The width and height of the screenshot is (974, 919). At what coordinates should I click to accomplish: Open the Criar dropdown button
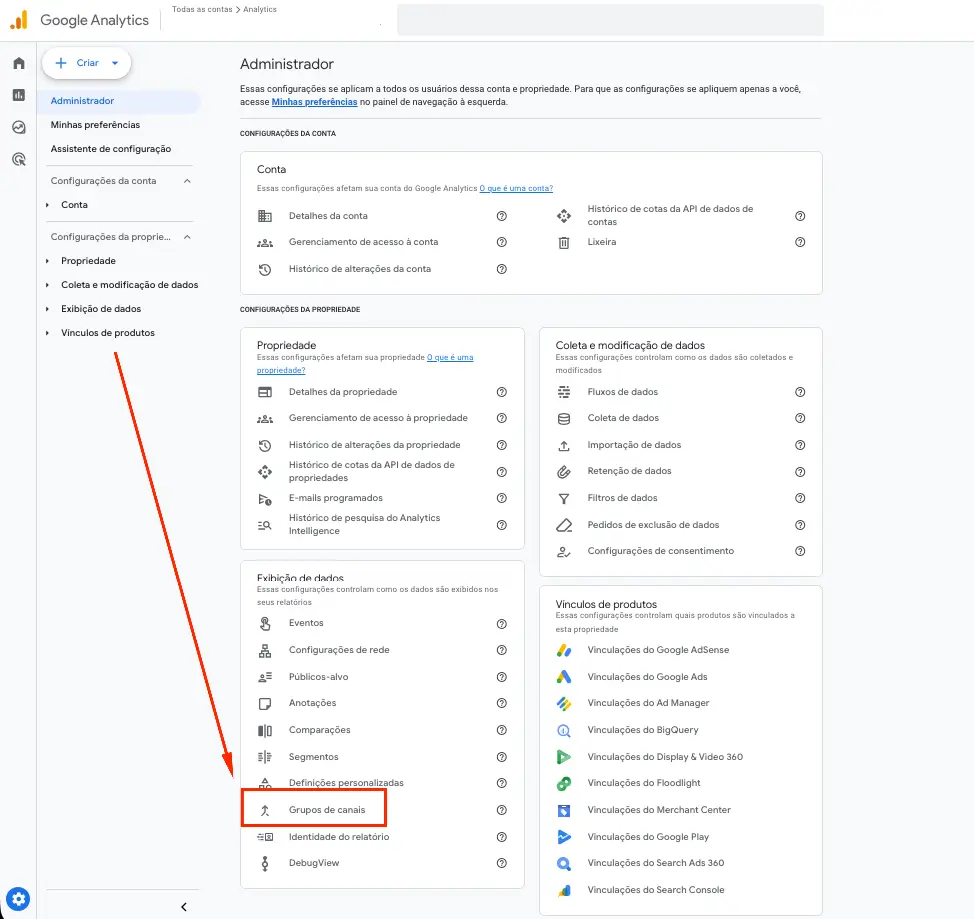(87, 63)
